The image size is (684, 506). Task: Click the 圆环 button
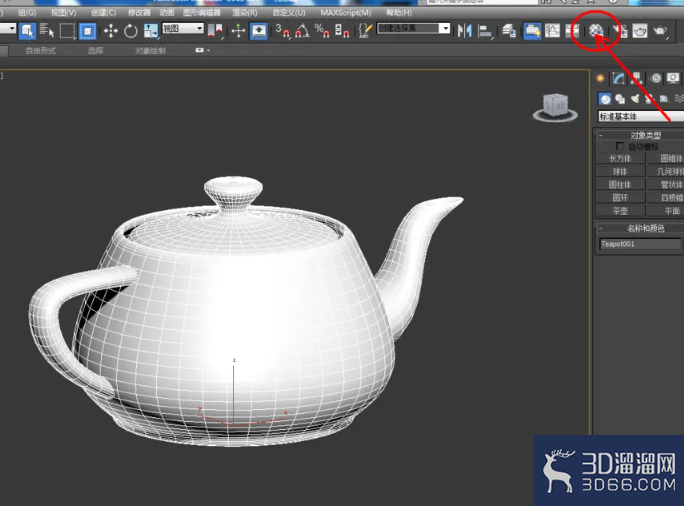[620, 198]
